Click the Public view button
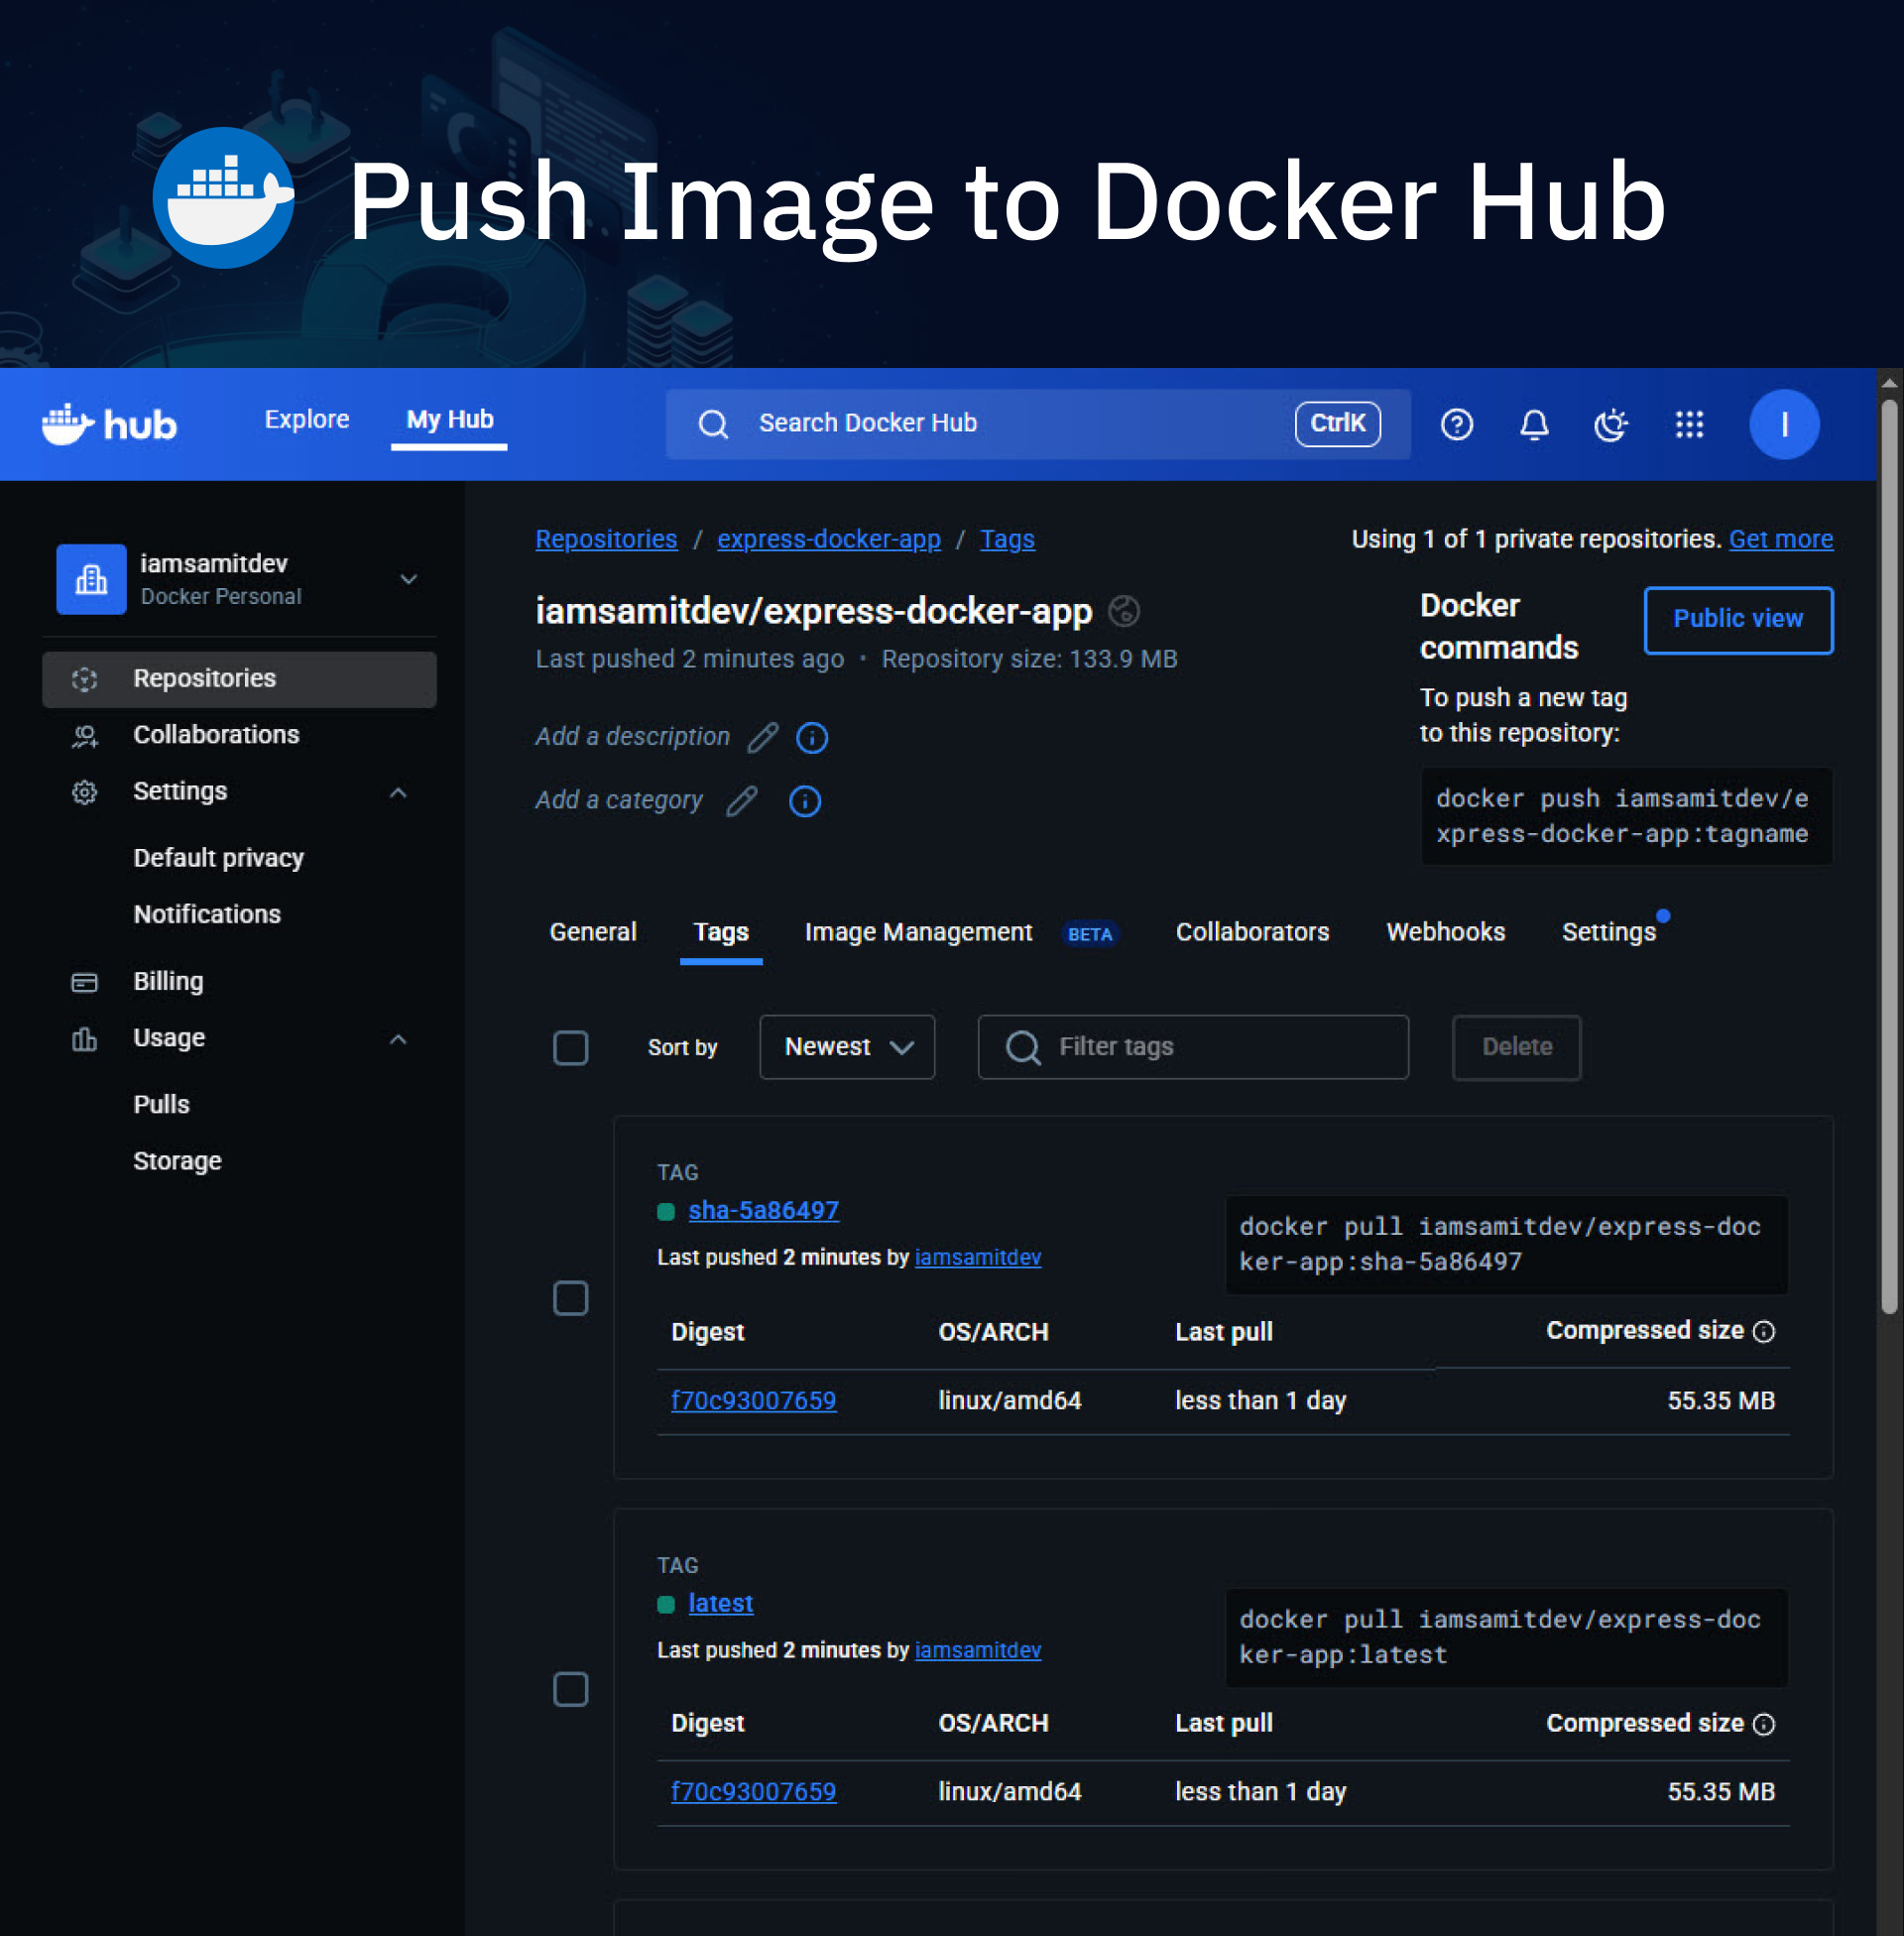 [1738, 619]
